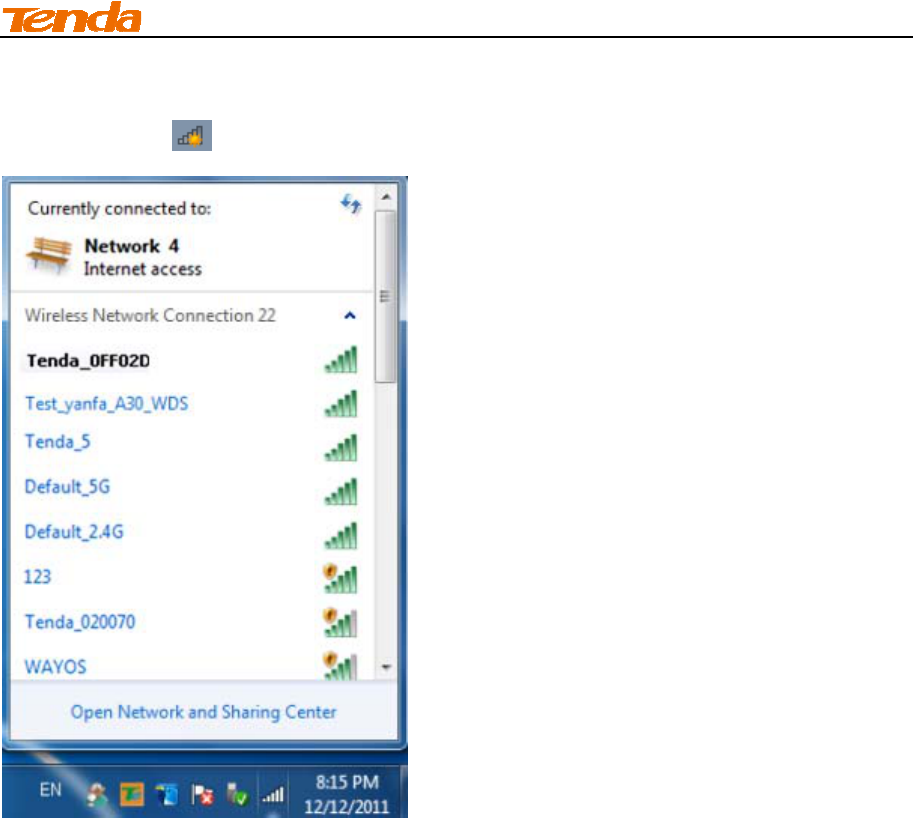Screen dimensions: 913x818
Task: Click shielded signal icon for WAYOS
Action: 340,666
